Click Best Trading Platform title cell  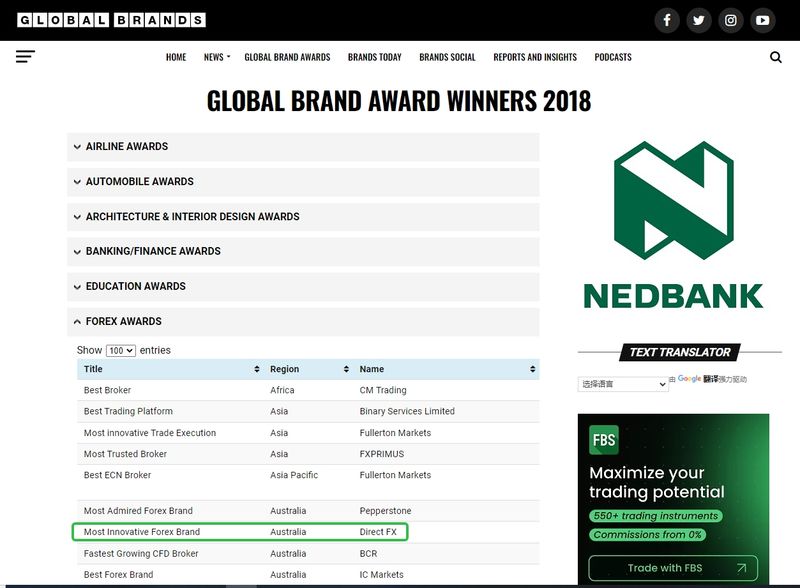tap(128, 411)
